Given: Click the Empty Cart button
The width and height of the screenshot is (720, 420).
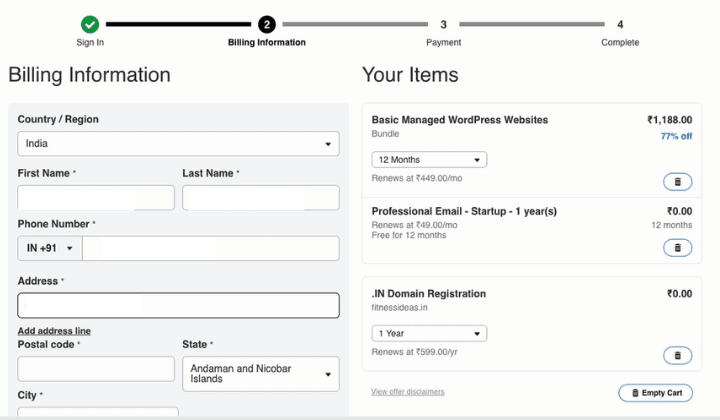Looking at the screenshot, I should (655, 393).
